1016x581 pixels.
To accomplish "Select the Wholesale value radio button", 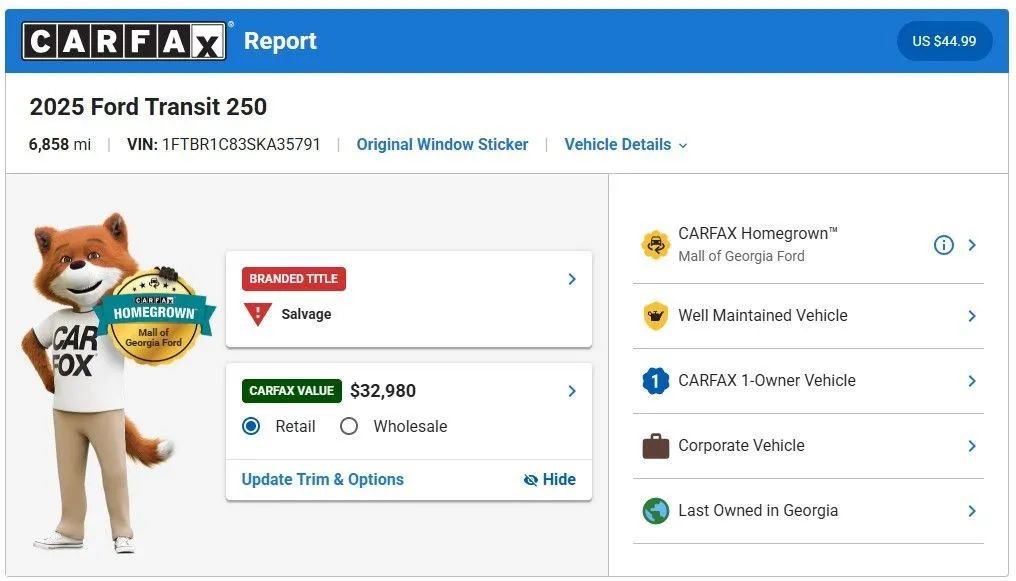I will 349,426.
